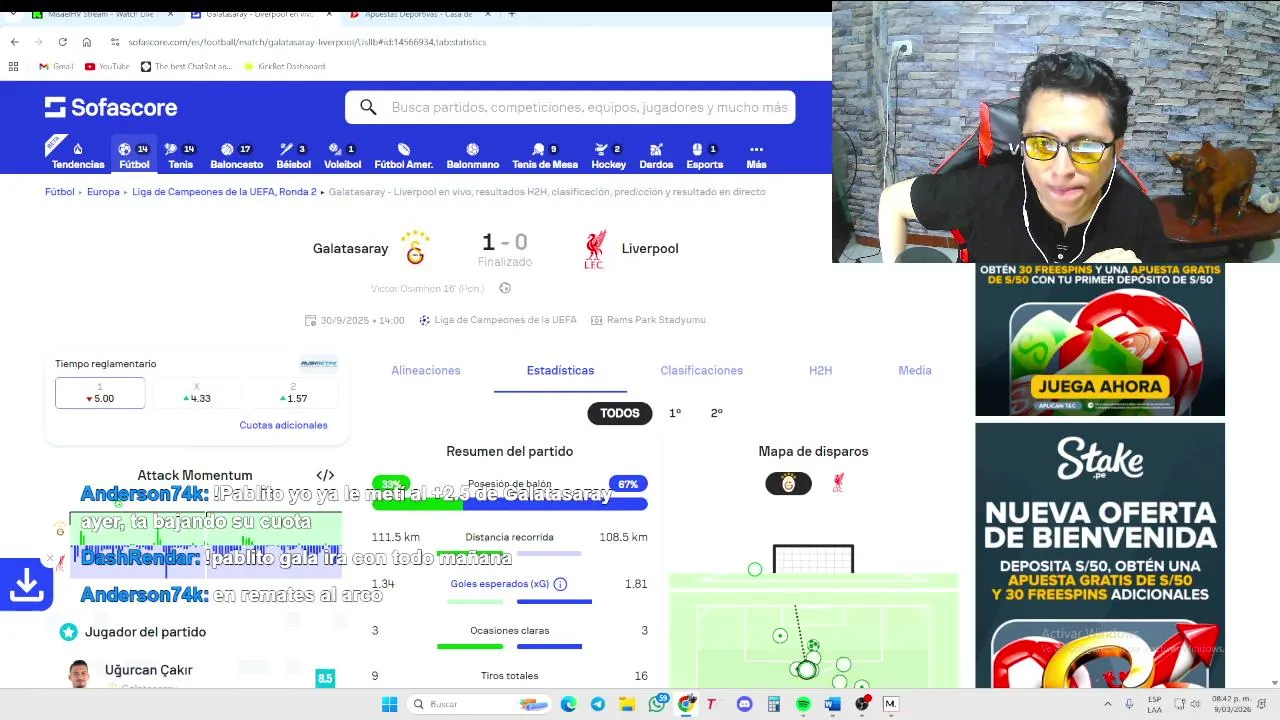The width and height of the screenshot is (1280, 720).
Task: Switch to the Alineaciones tab
Action: [x=426, y=370]
